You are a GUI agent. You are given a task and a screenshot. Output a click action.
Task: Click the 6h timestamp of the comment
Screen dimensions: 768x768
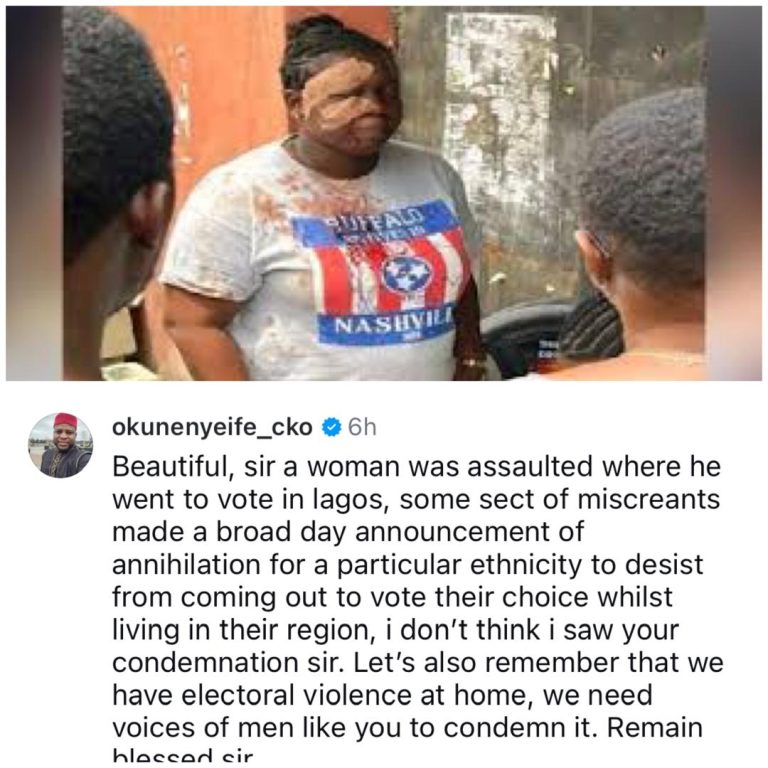point(362,428)
